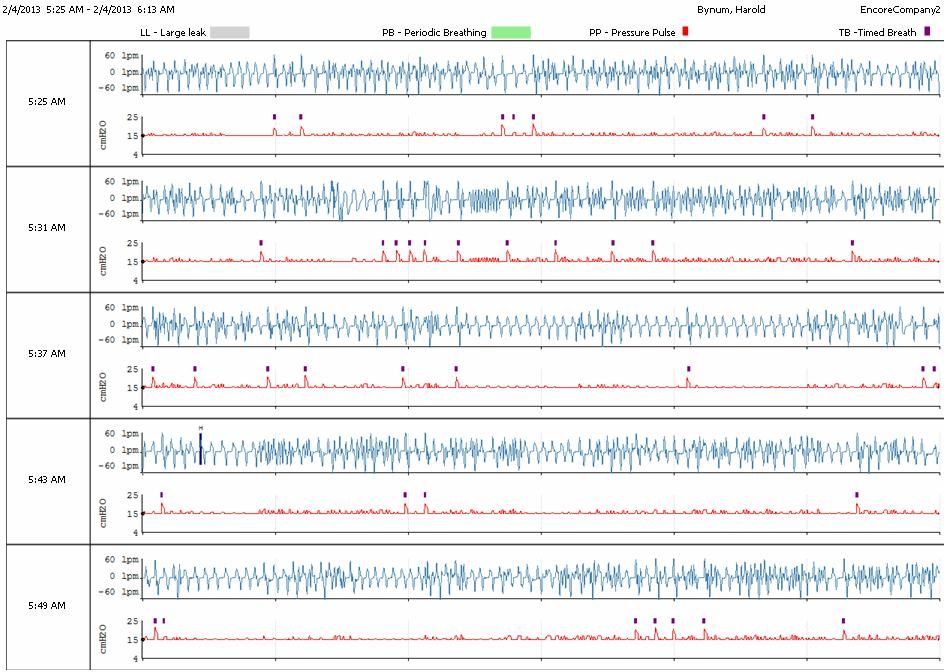Click the first timed breath marker in the 5:25 AM row

point(275,116)
